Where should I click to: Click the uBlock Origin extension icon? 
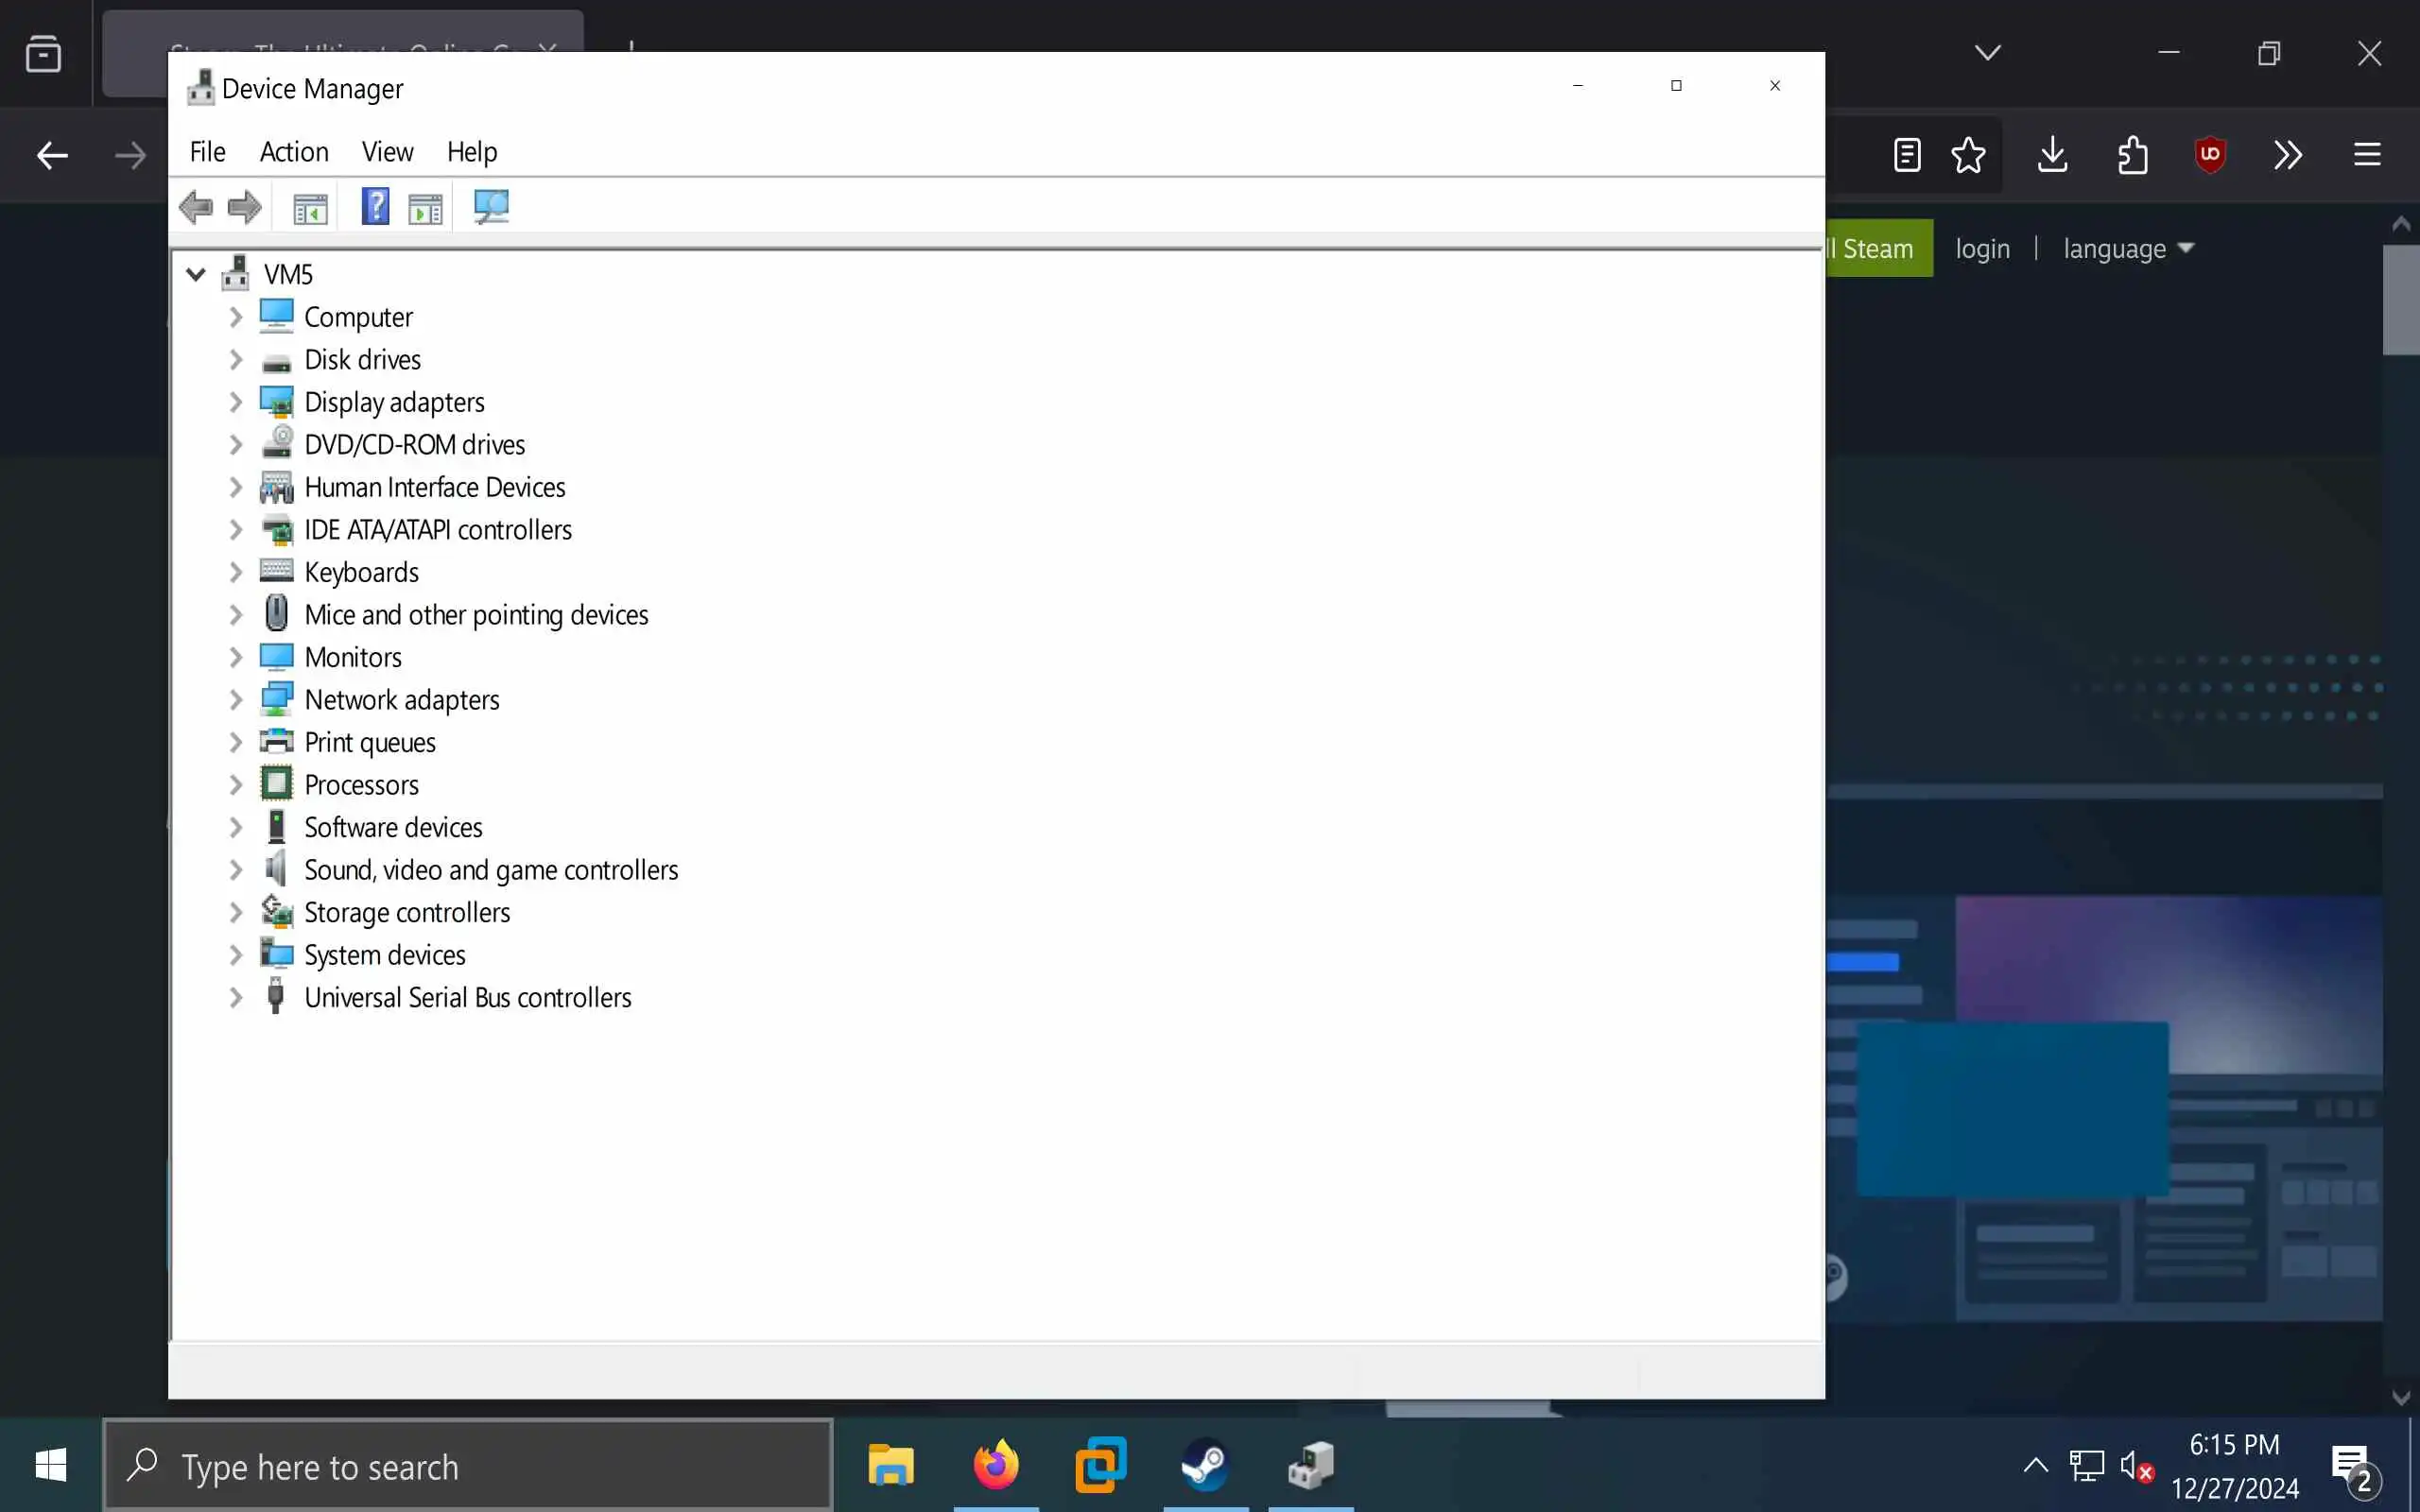click(x=2210, y=155)
